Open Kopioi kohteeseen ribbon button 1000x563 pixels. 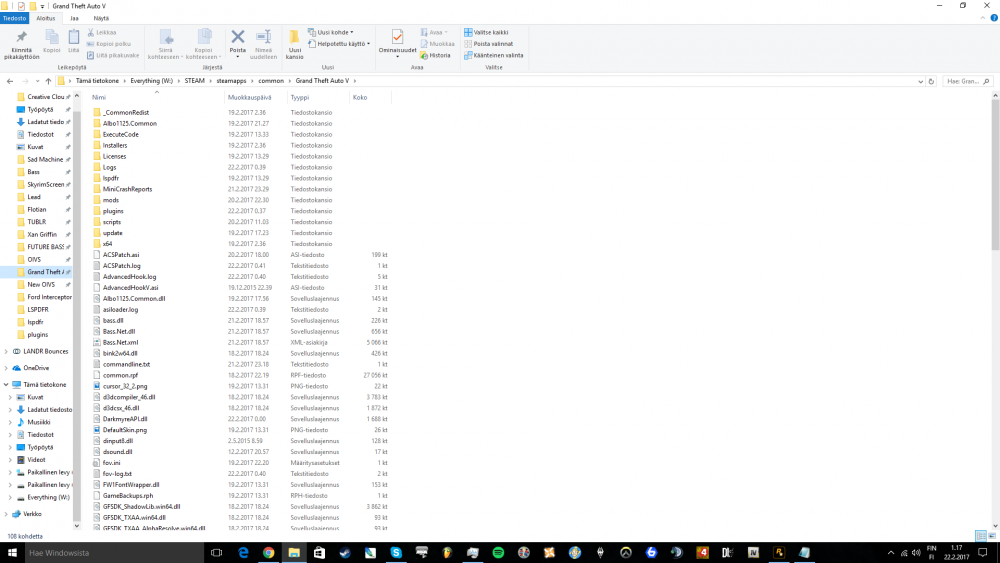pyautogui.click(x=203, y=44)
